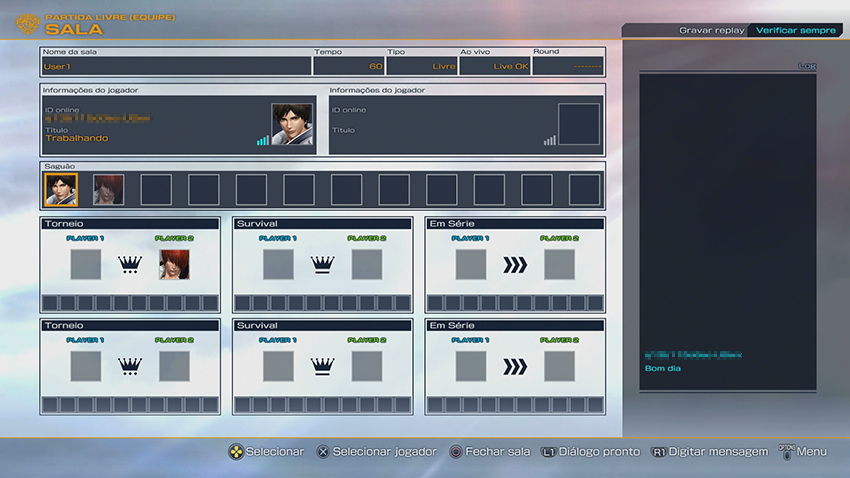Select Player 1 slot in bottom Torneio panel
This screenshot has width=850, height=478.
[86, 366]
